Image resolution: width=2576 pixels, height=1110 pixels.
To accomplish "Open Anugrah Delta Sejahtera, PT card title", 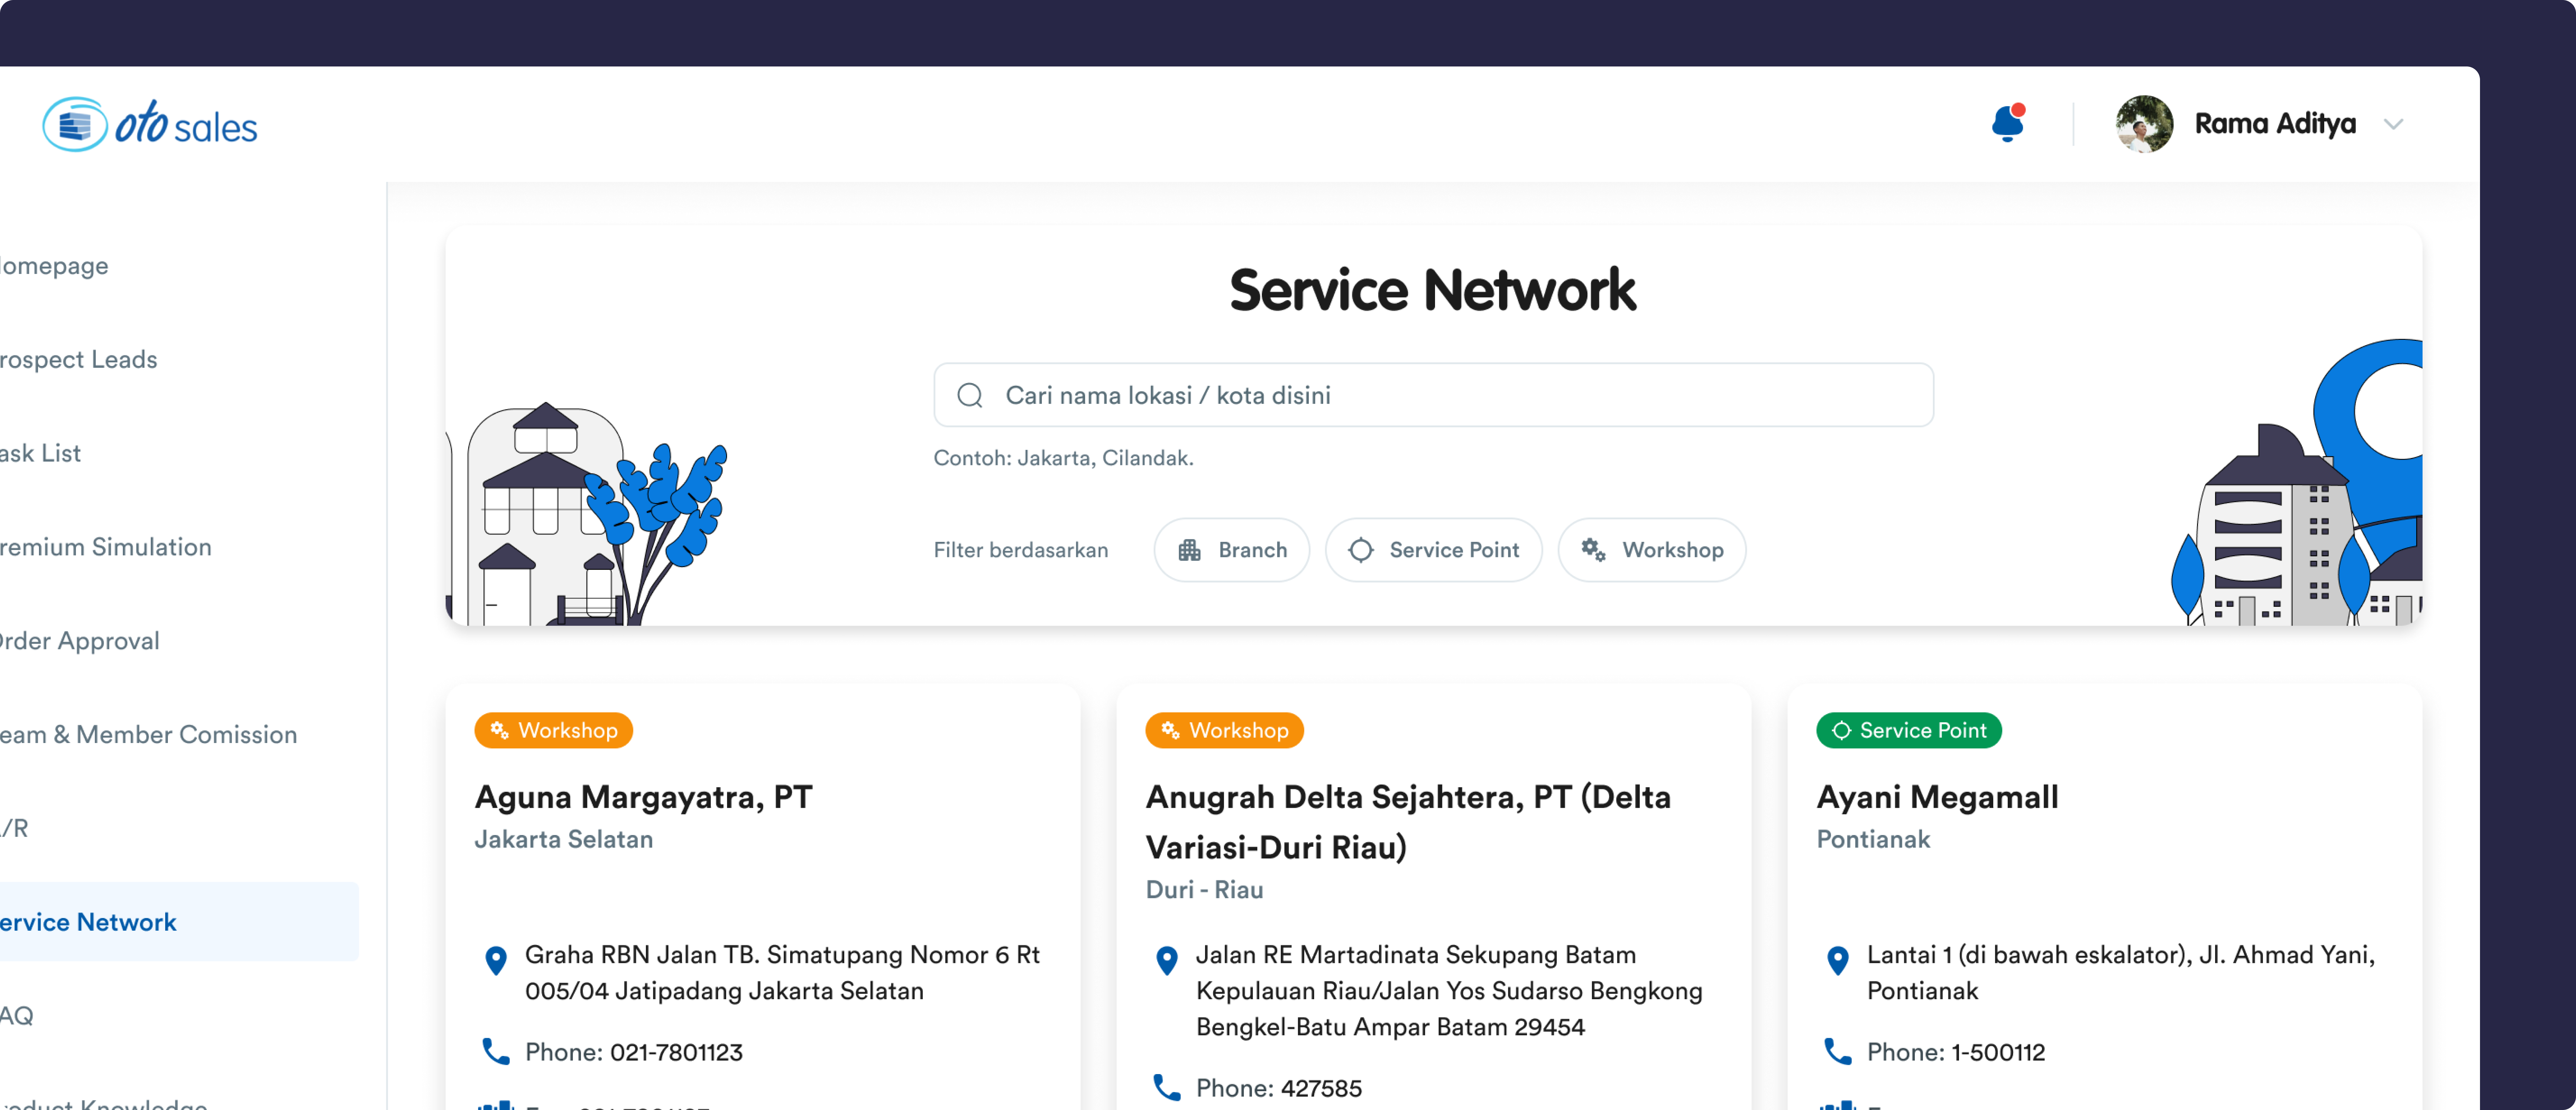I will click(1408, 822).
